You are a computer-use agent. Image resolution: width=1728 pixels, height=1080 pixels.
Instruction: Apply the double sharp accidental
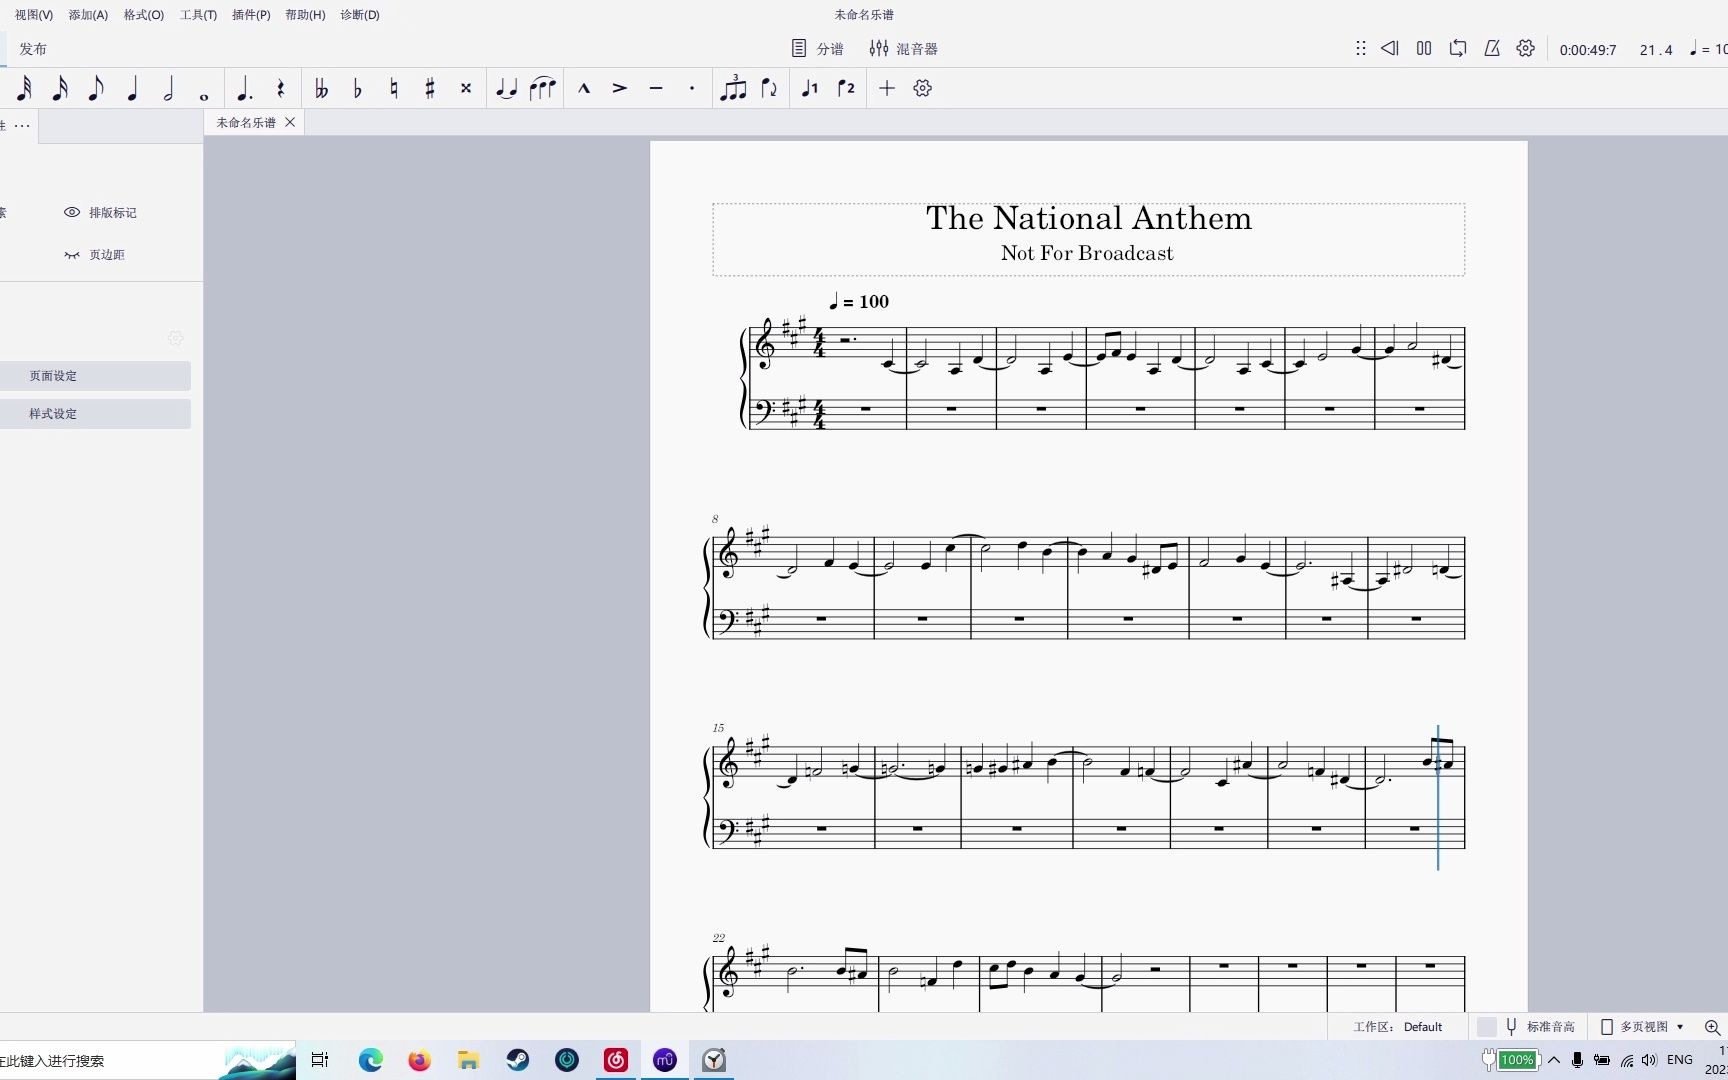pyautogui.click(x=465, y=89)
